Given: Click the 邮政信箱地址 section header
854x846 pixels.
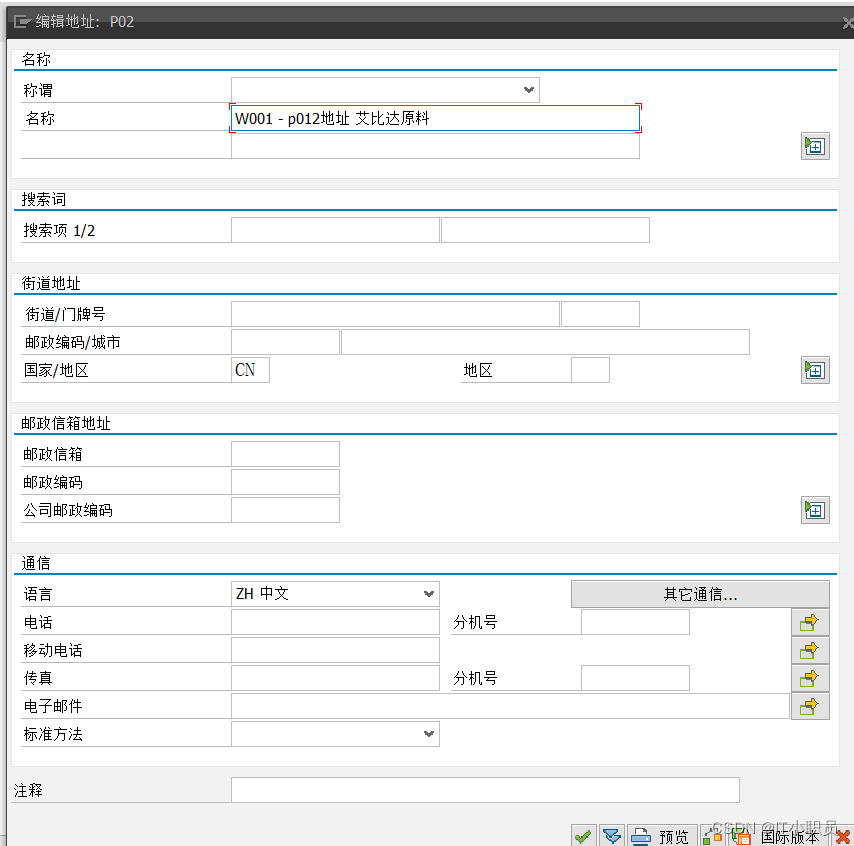Looking at the screenshot, I should (x=66, y=423).
